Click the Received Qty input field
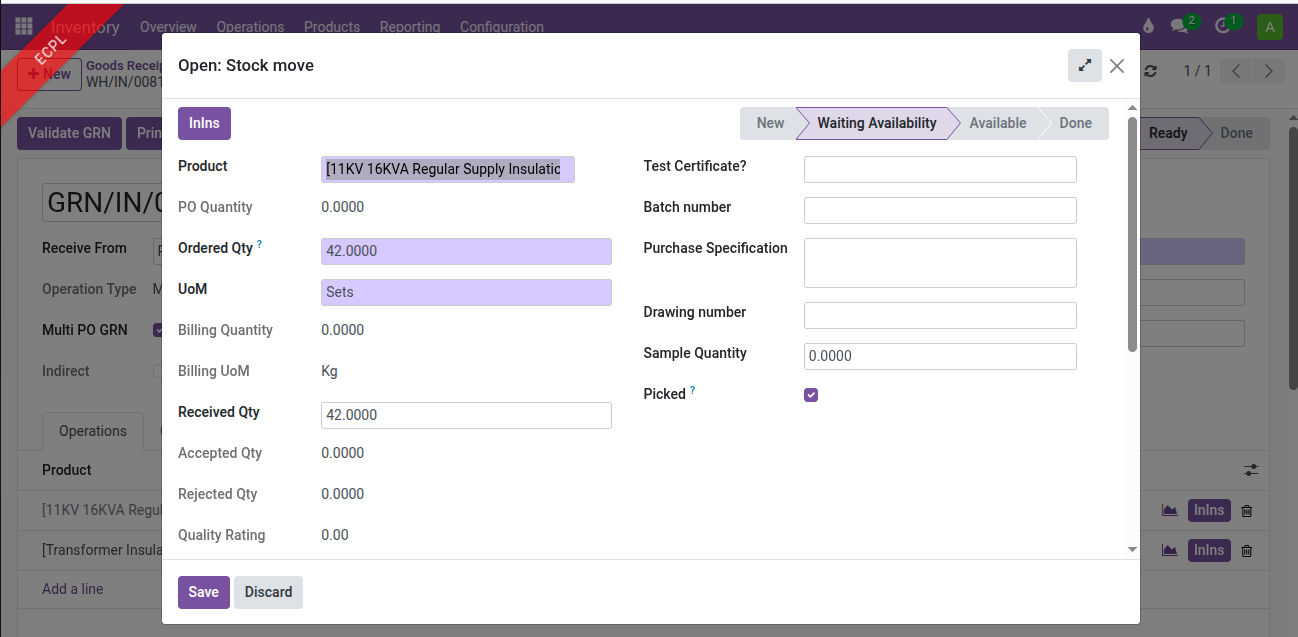This screenshot has height=637, width=1298. 466,415
